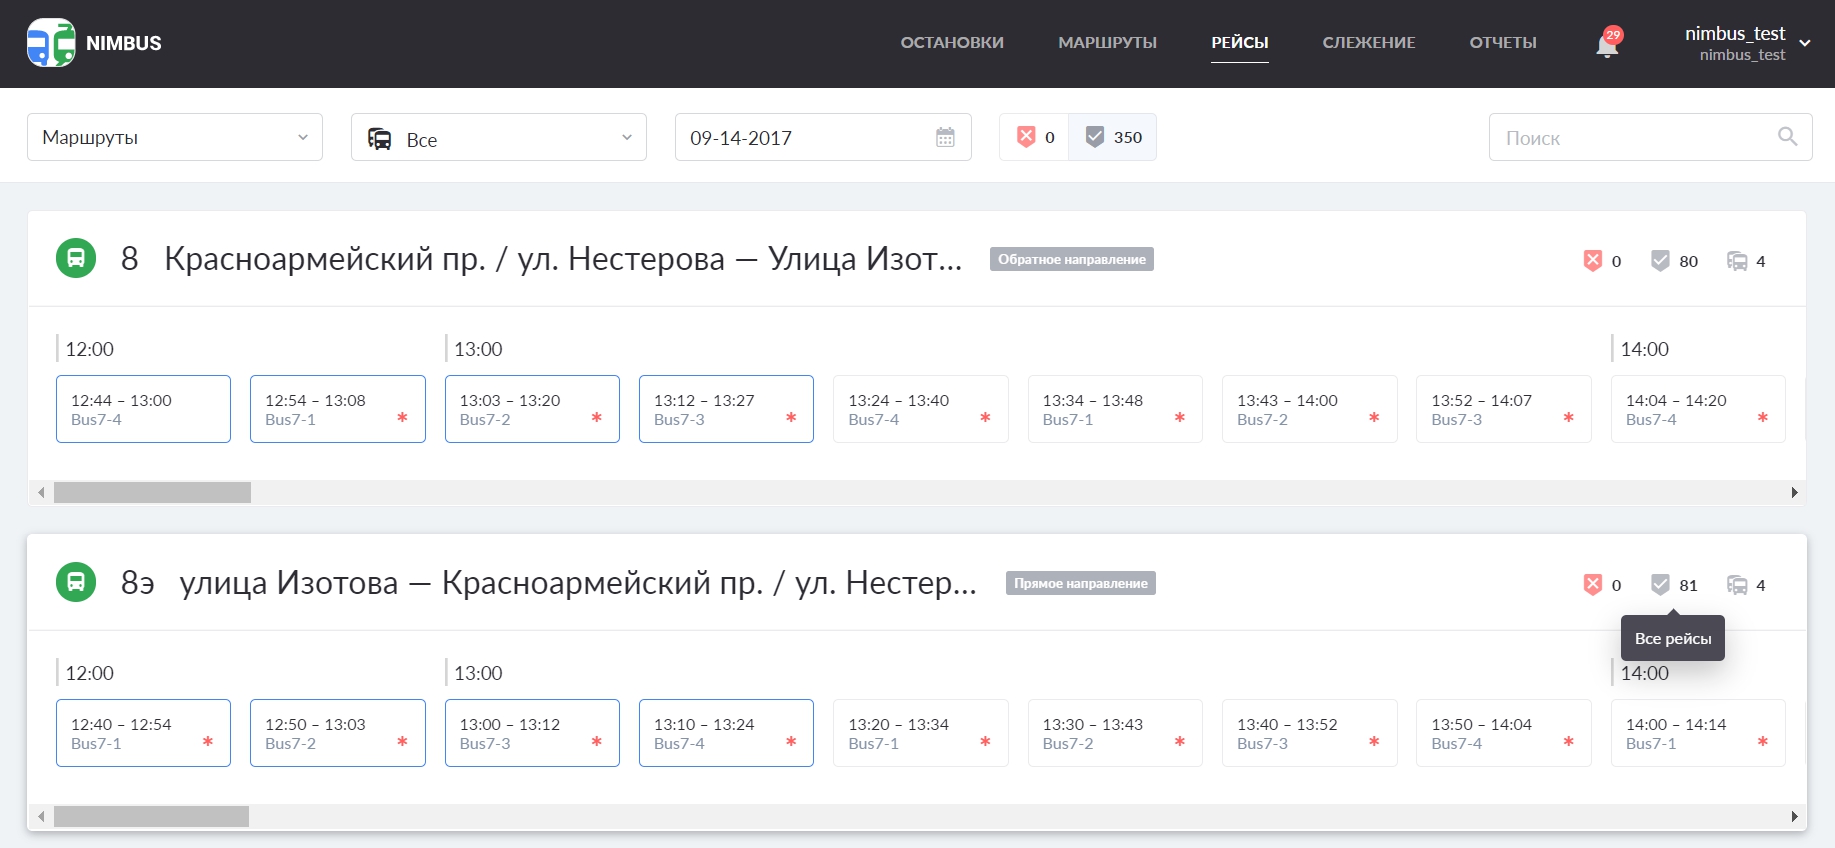1835x848 pixels.
Task: Open the notifications bell
Action: point(1607,45)
